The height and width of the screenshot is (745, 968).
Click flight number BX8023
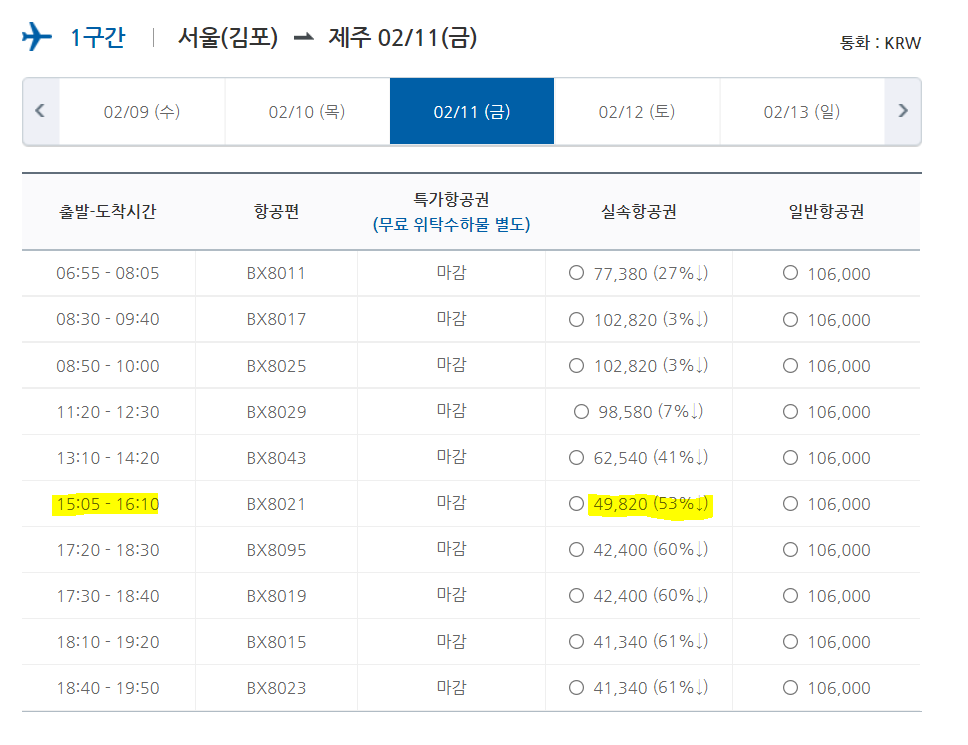coord(276,688)
